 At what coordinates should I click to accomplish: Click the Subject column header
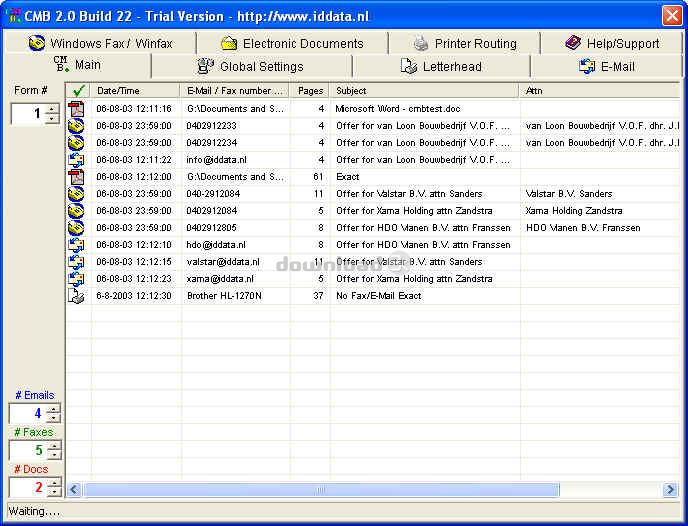[x=424, y=91]
